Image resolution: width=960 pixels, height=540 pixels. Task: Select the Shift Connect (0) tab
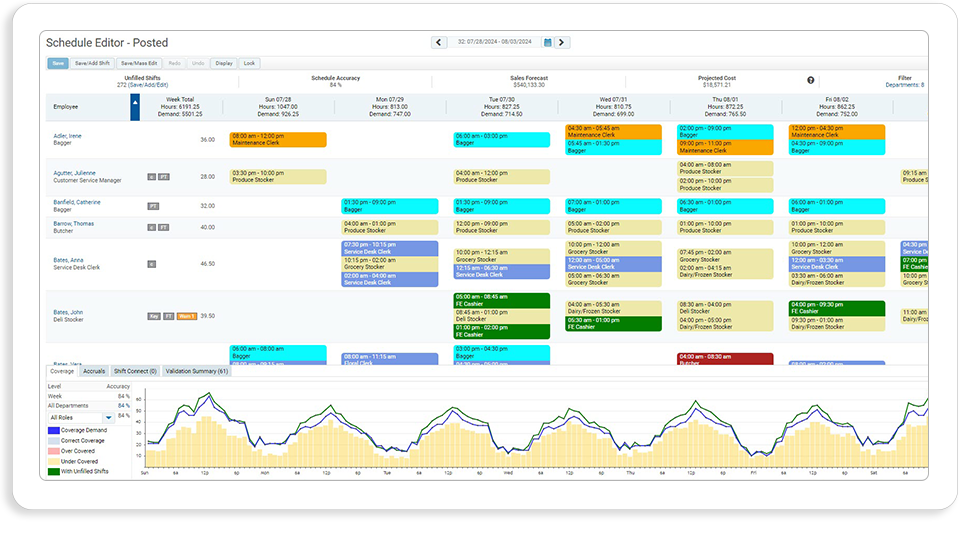coord(135,371)
